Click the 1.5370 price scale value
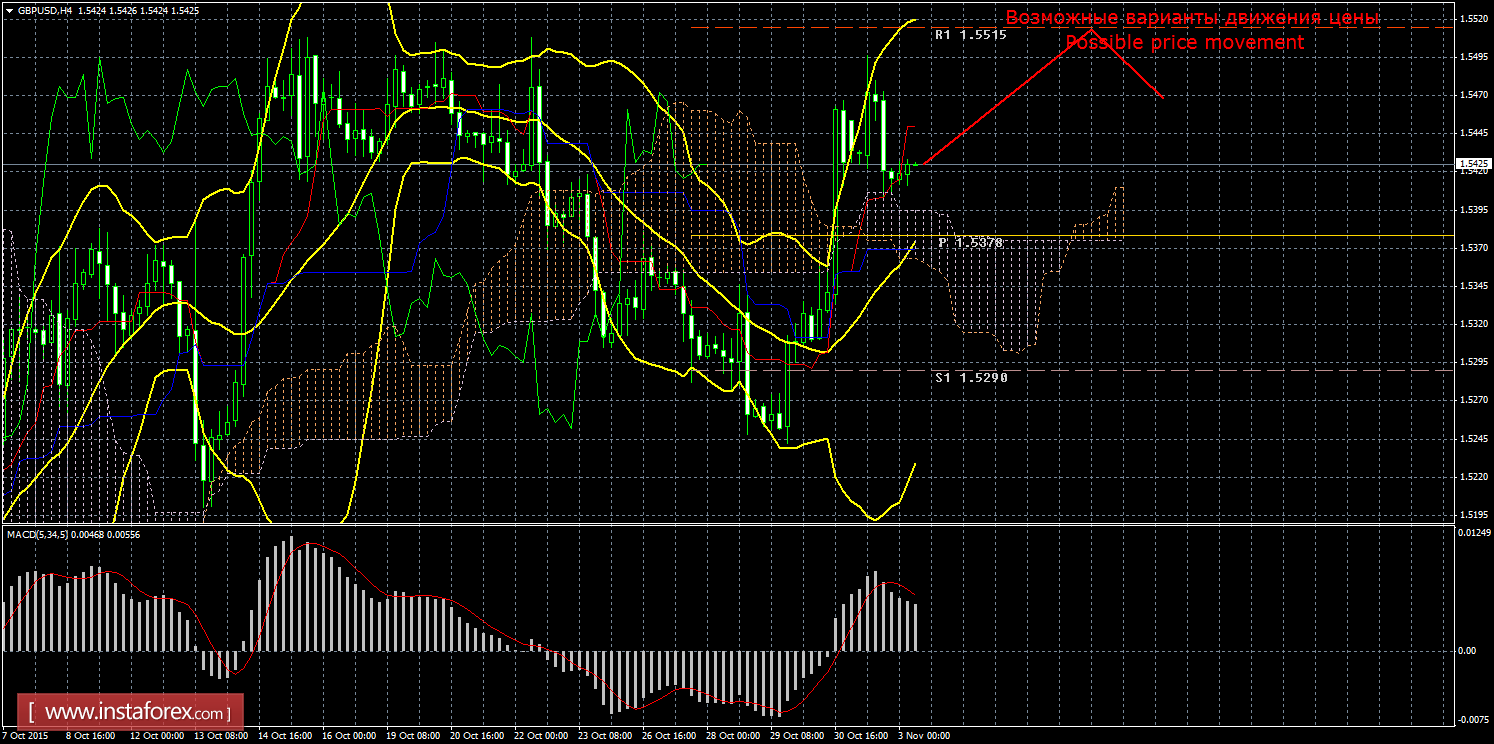 click(1473, 248)
